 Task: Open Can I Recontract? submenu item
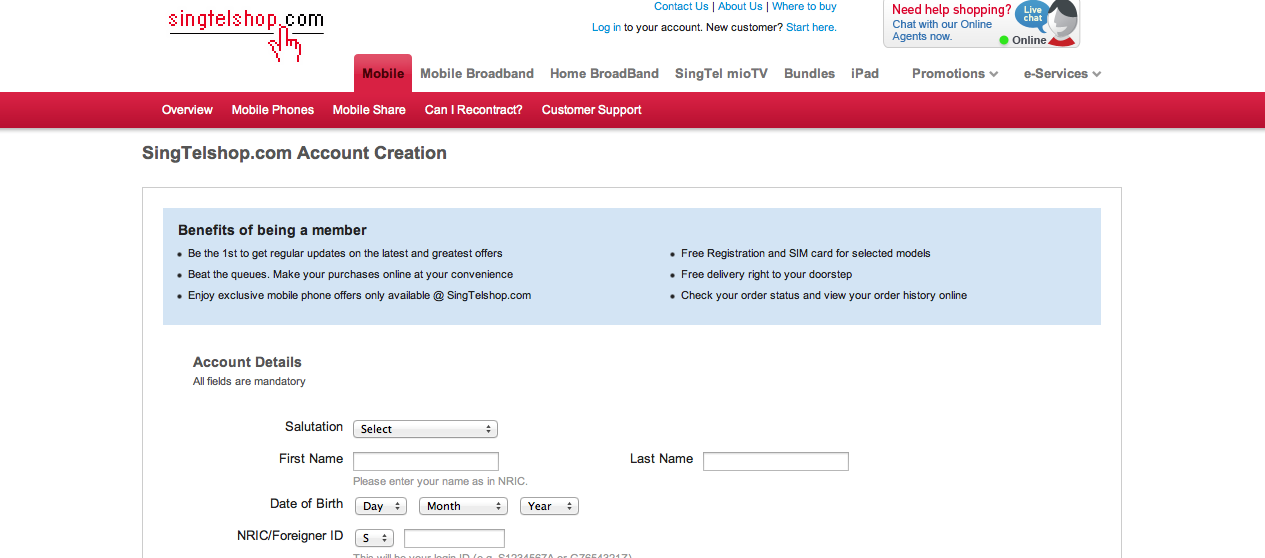coord(473,110)
